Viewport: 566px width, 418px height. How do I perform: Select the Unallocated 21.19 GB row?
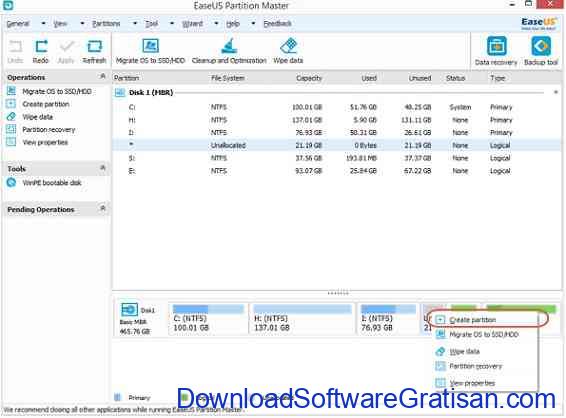pos(336,145)
